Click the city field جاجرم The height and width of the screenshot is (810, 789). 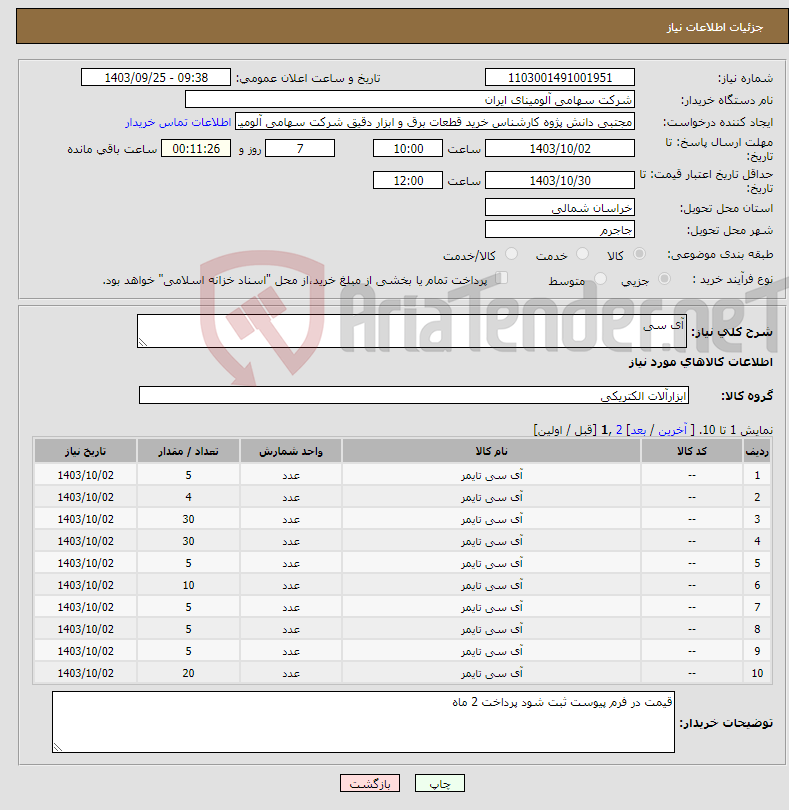pos(560,229)
